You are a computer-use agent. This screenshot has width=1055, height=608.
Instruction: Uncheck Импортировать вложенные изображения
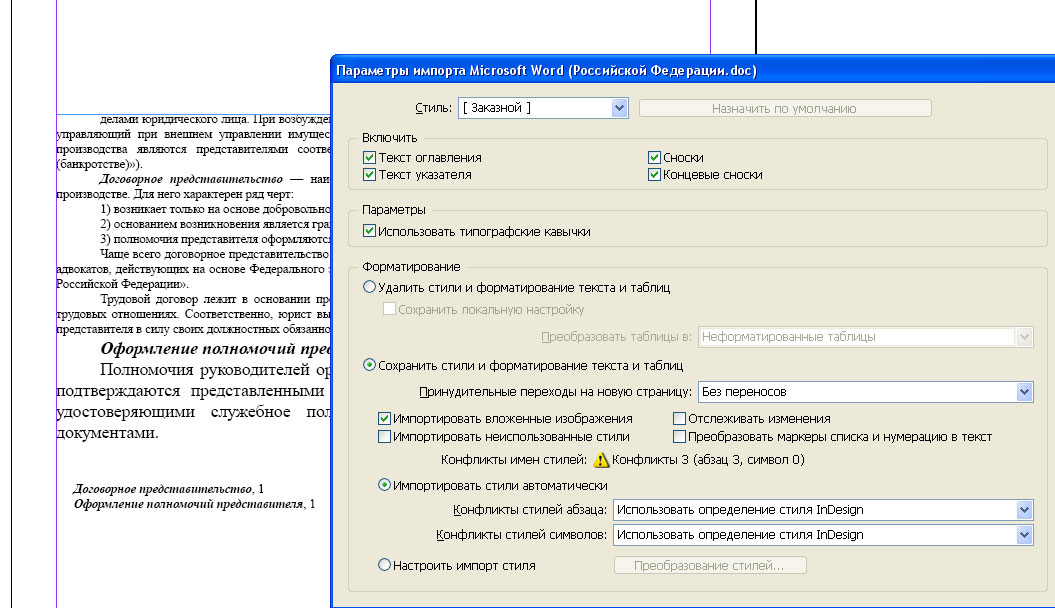tap(384, 418)
